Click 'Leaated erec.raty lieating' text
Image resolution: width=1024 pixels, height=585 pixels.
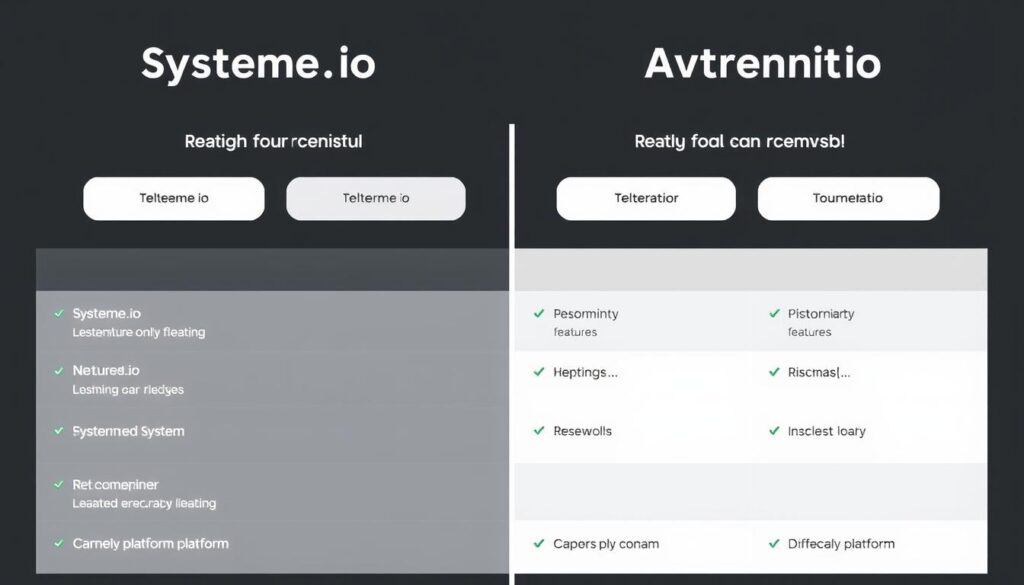144,503
